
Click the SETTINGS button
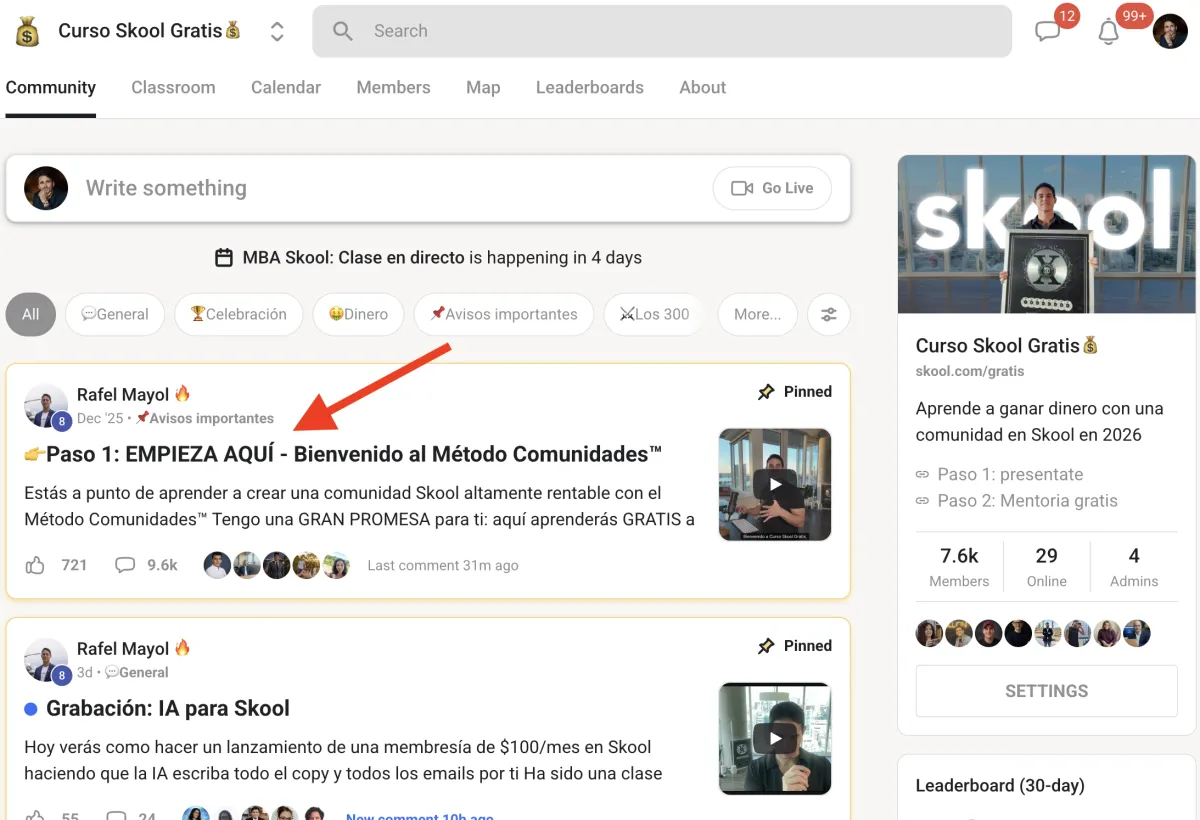click(x=1047, y=691)
